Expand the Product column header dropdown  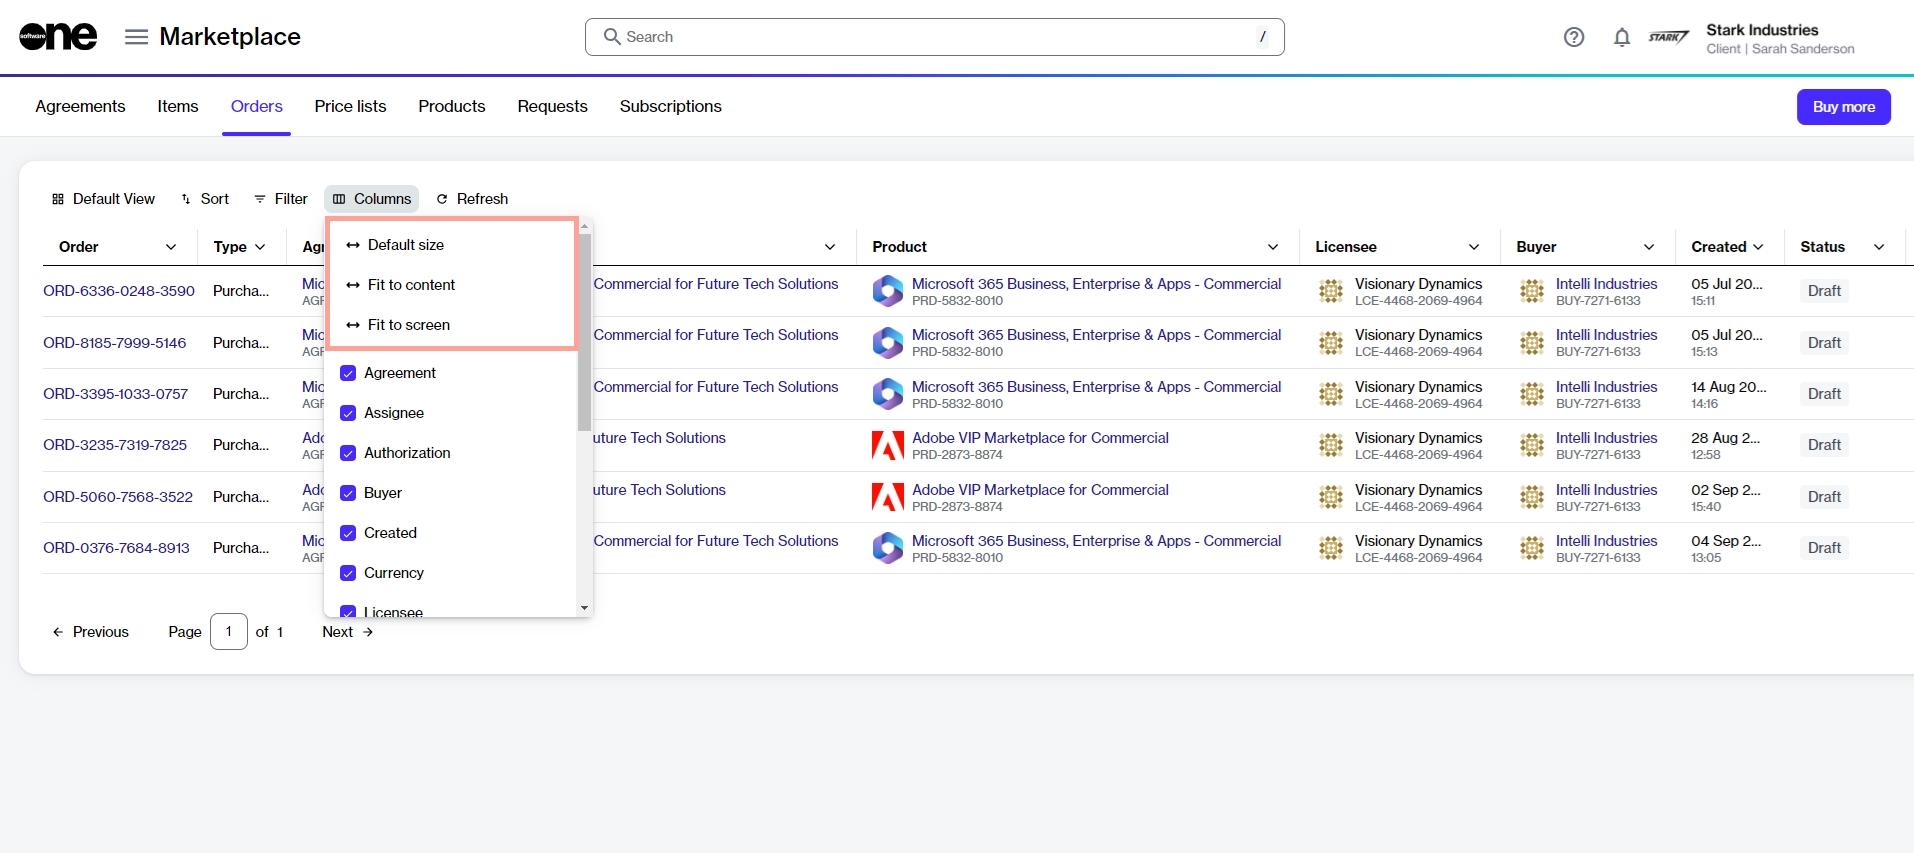[1272, 247]
